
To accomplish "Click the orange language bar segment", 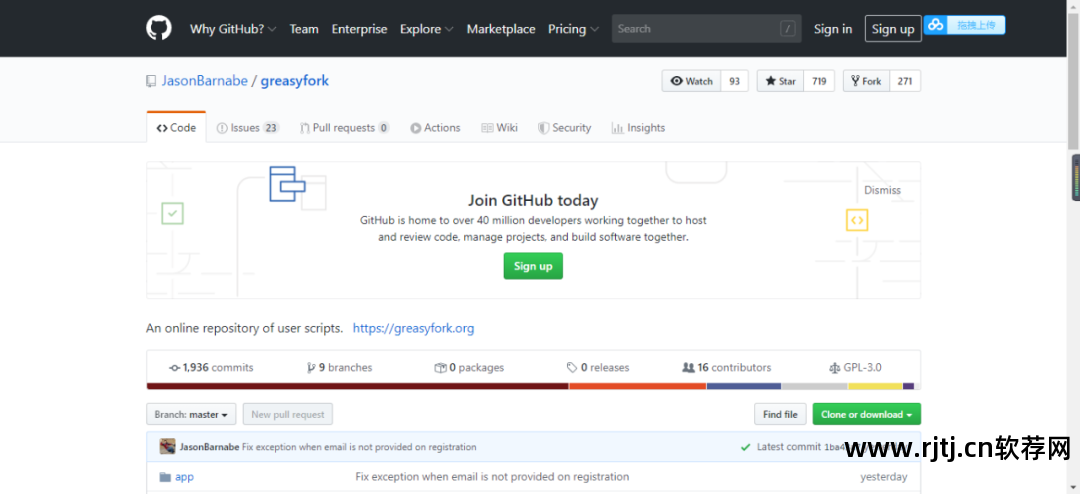I will 638,386.
